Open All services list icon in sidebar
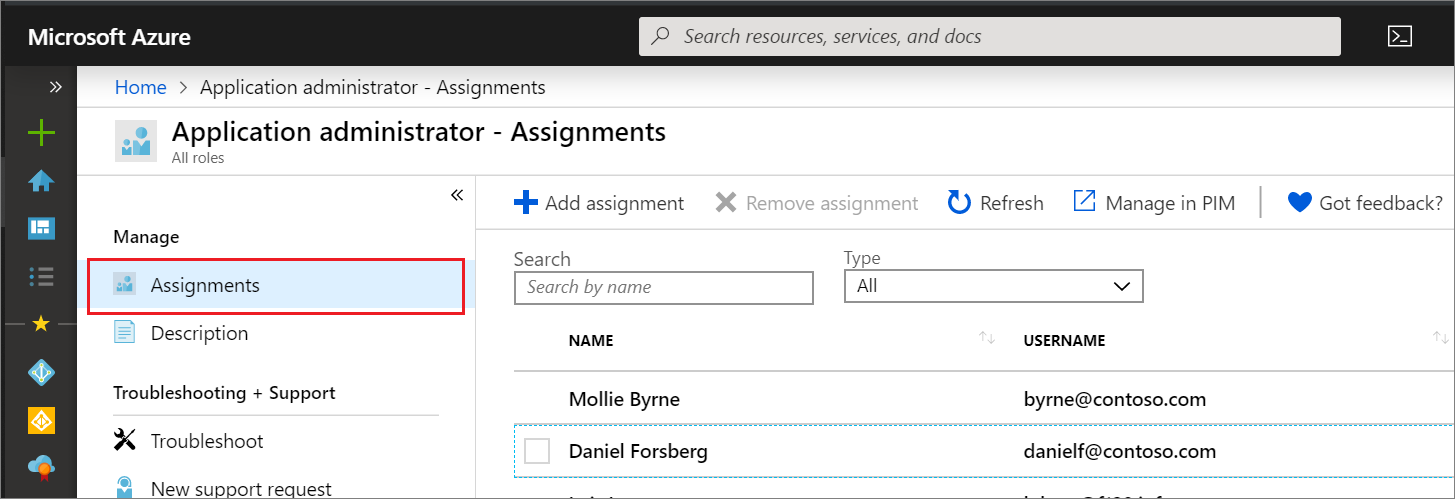Viewport: 1455px width, 499px height. (41, 276)
